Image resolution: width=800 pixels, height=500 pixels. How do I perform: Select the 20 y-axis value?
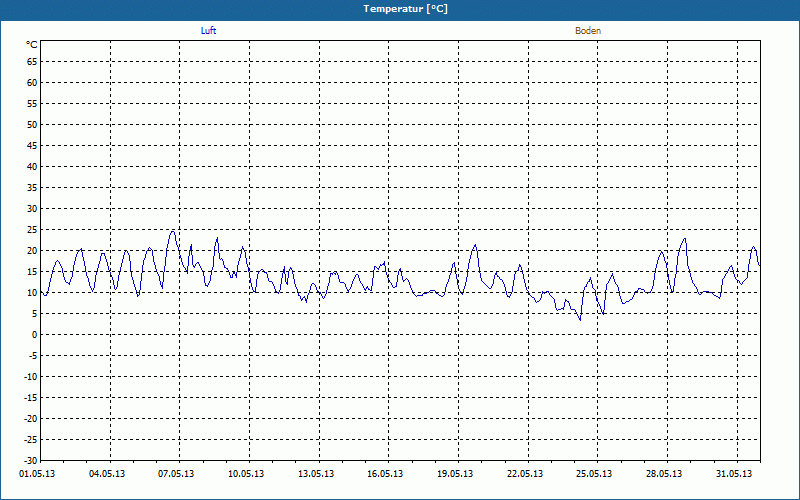[x=32, y=251]
